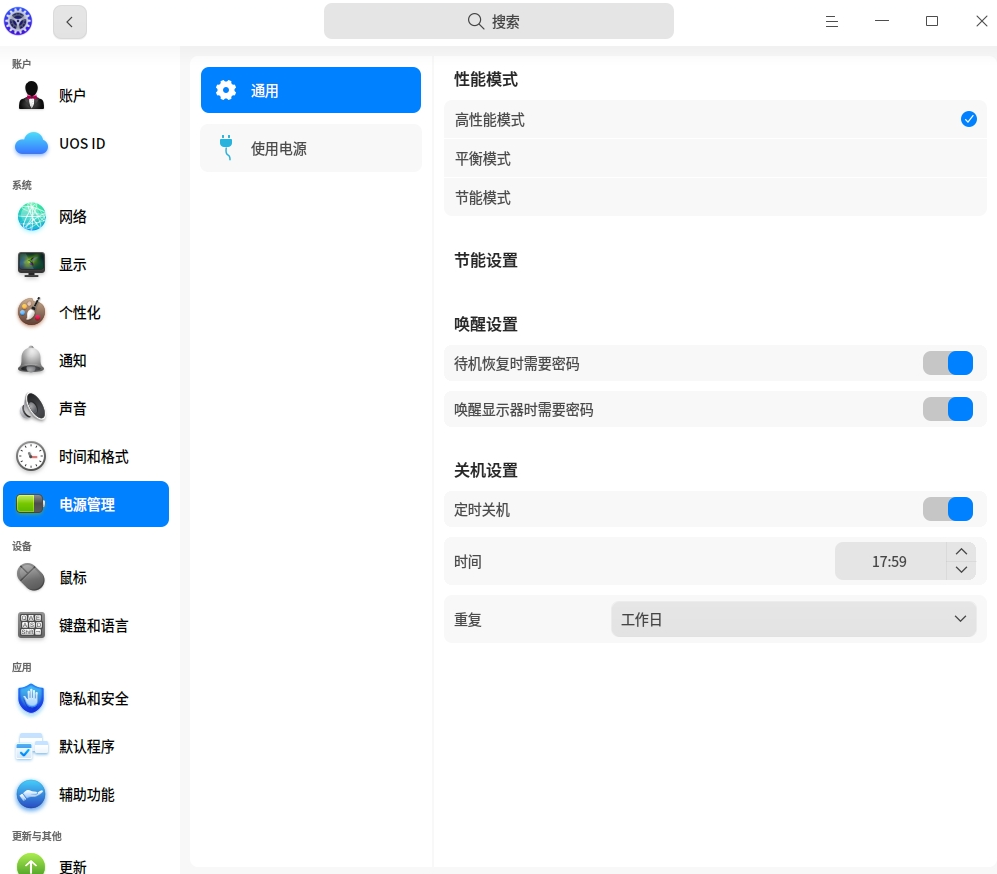997x874 pixels.
Task: Open the 鼠标 mouse icon
Action: tap(31, 577)
